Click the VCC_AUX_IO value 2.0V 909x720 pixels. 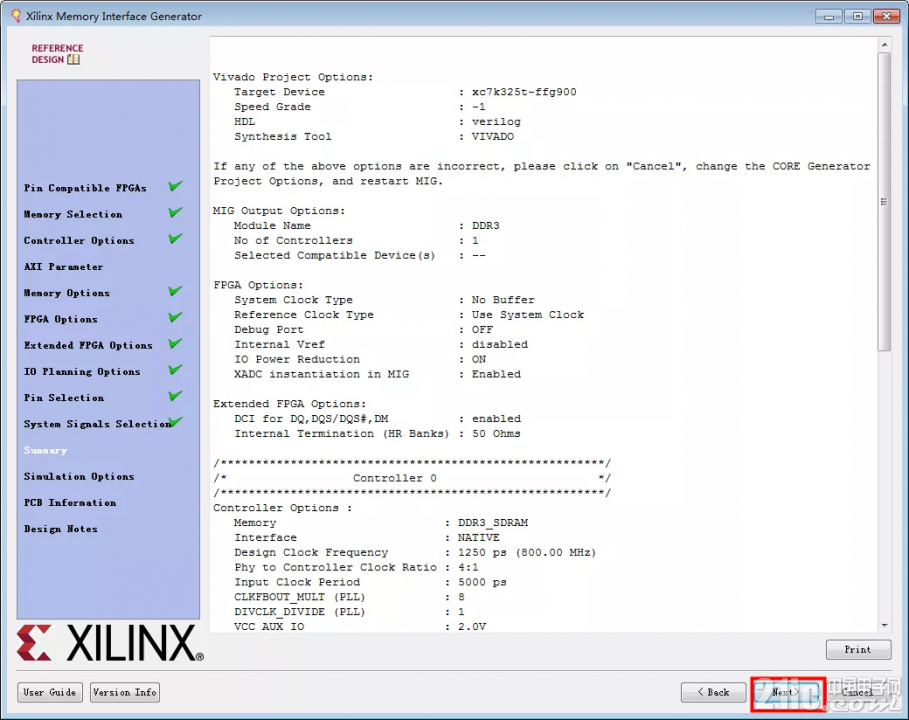click(x=472, y=627)
